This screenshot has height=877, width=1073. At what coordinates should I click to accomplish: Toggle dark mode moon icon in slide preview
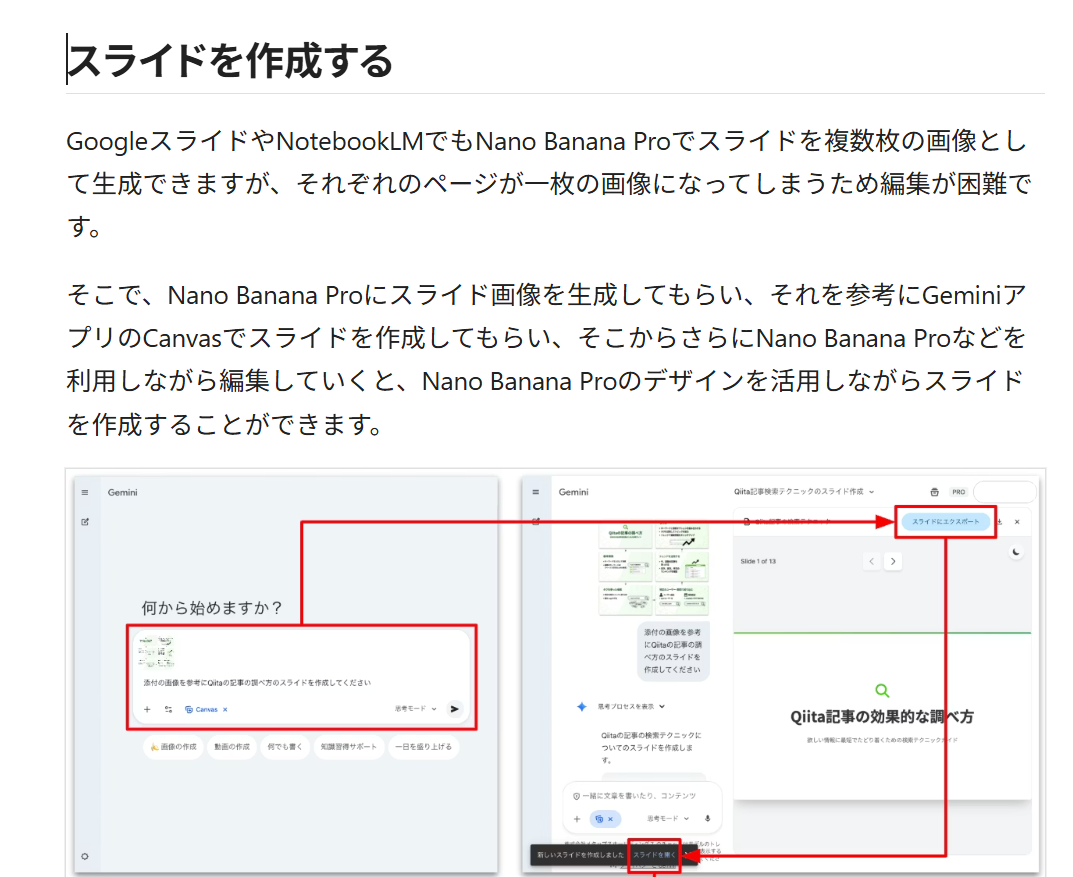point(1017,552)
